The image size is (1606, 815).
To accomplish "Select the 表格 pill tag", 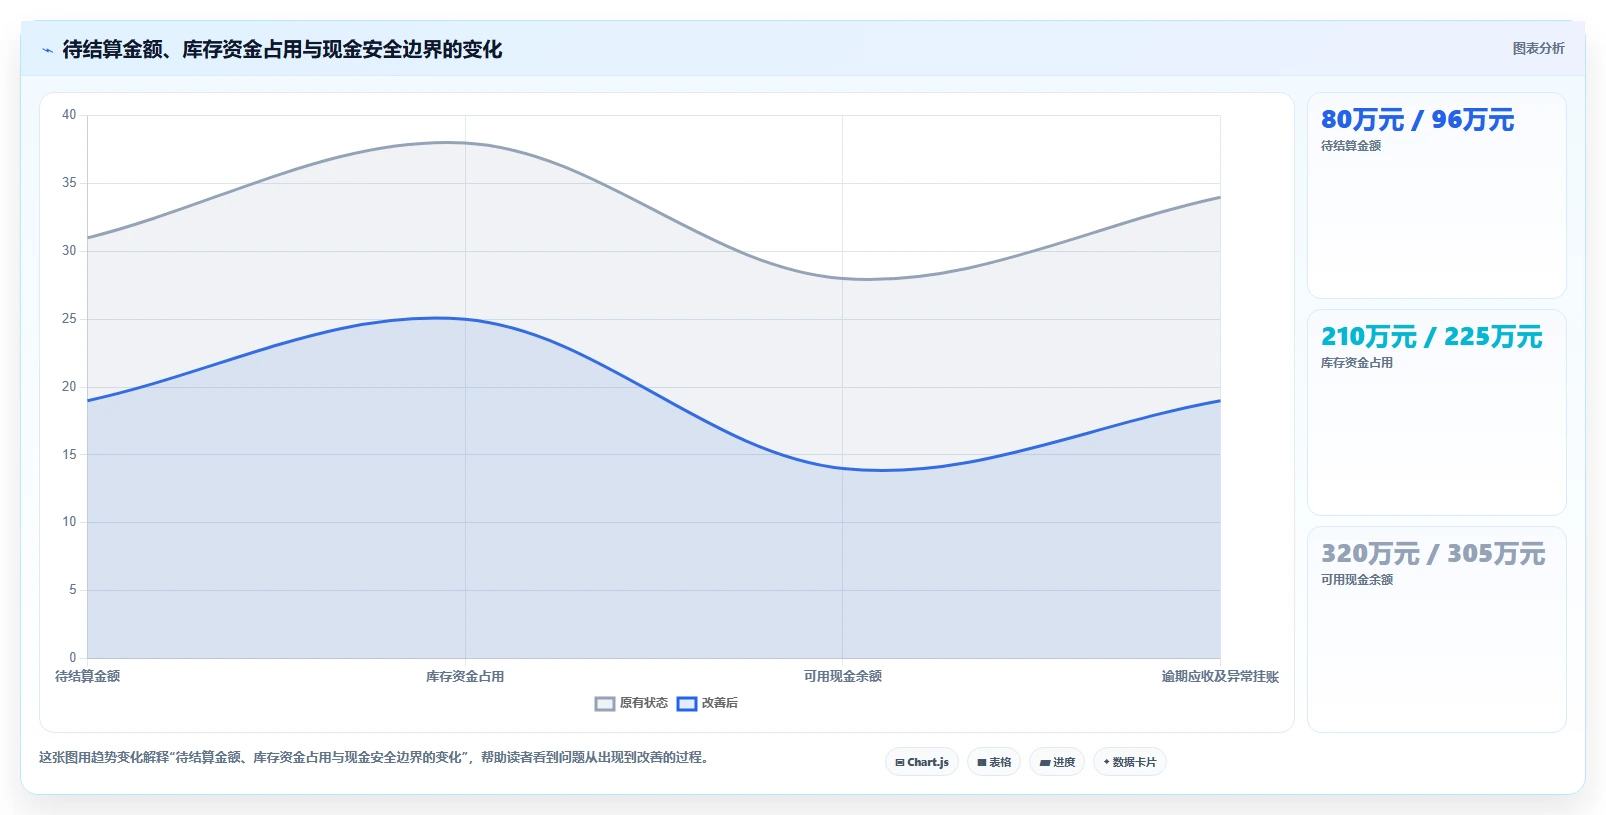I will tap(994, 762).
